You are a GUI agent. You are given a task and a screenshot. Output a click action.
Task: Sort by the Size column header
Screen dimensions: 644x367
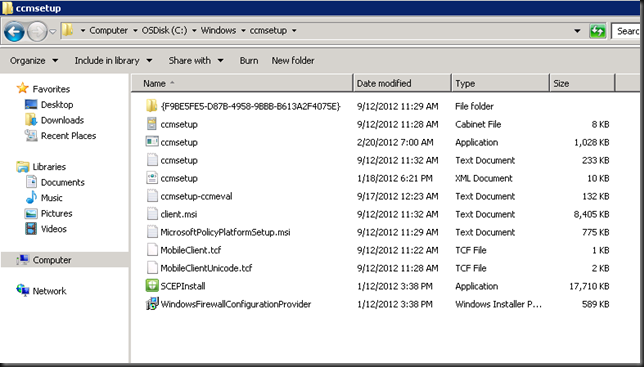(582, 83)
